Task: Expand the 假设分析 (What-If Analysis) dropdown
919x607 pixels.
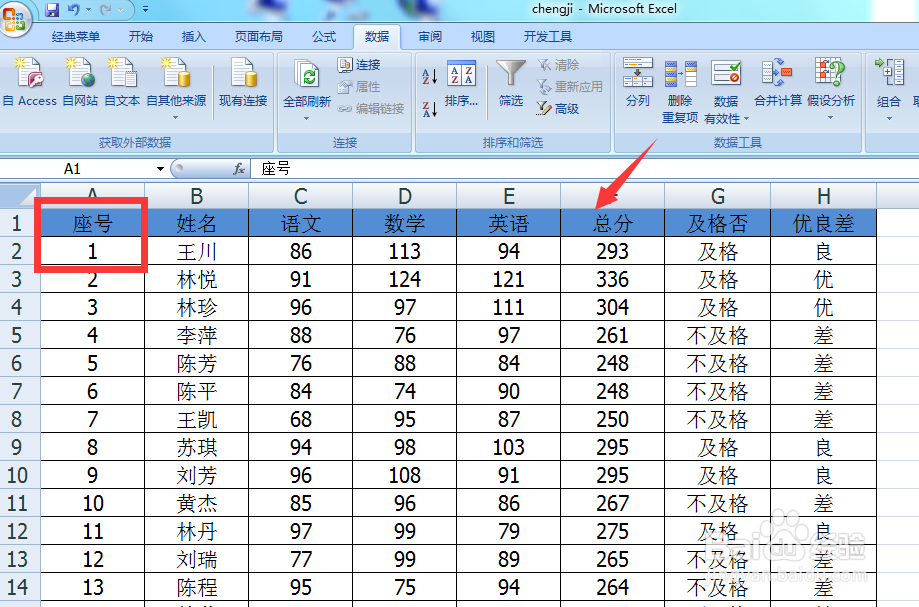Action: 829,117
